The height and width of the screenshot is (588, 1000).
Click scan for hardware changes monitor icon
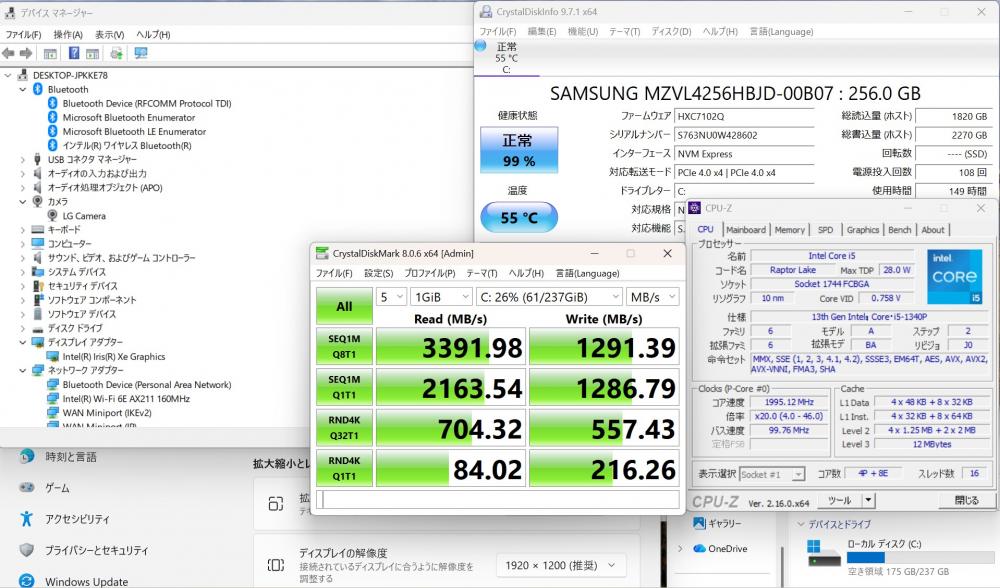pos(140,53)
